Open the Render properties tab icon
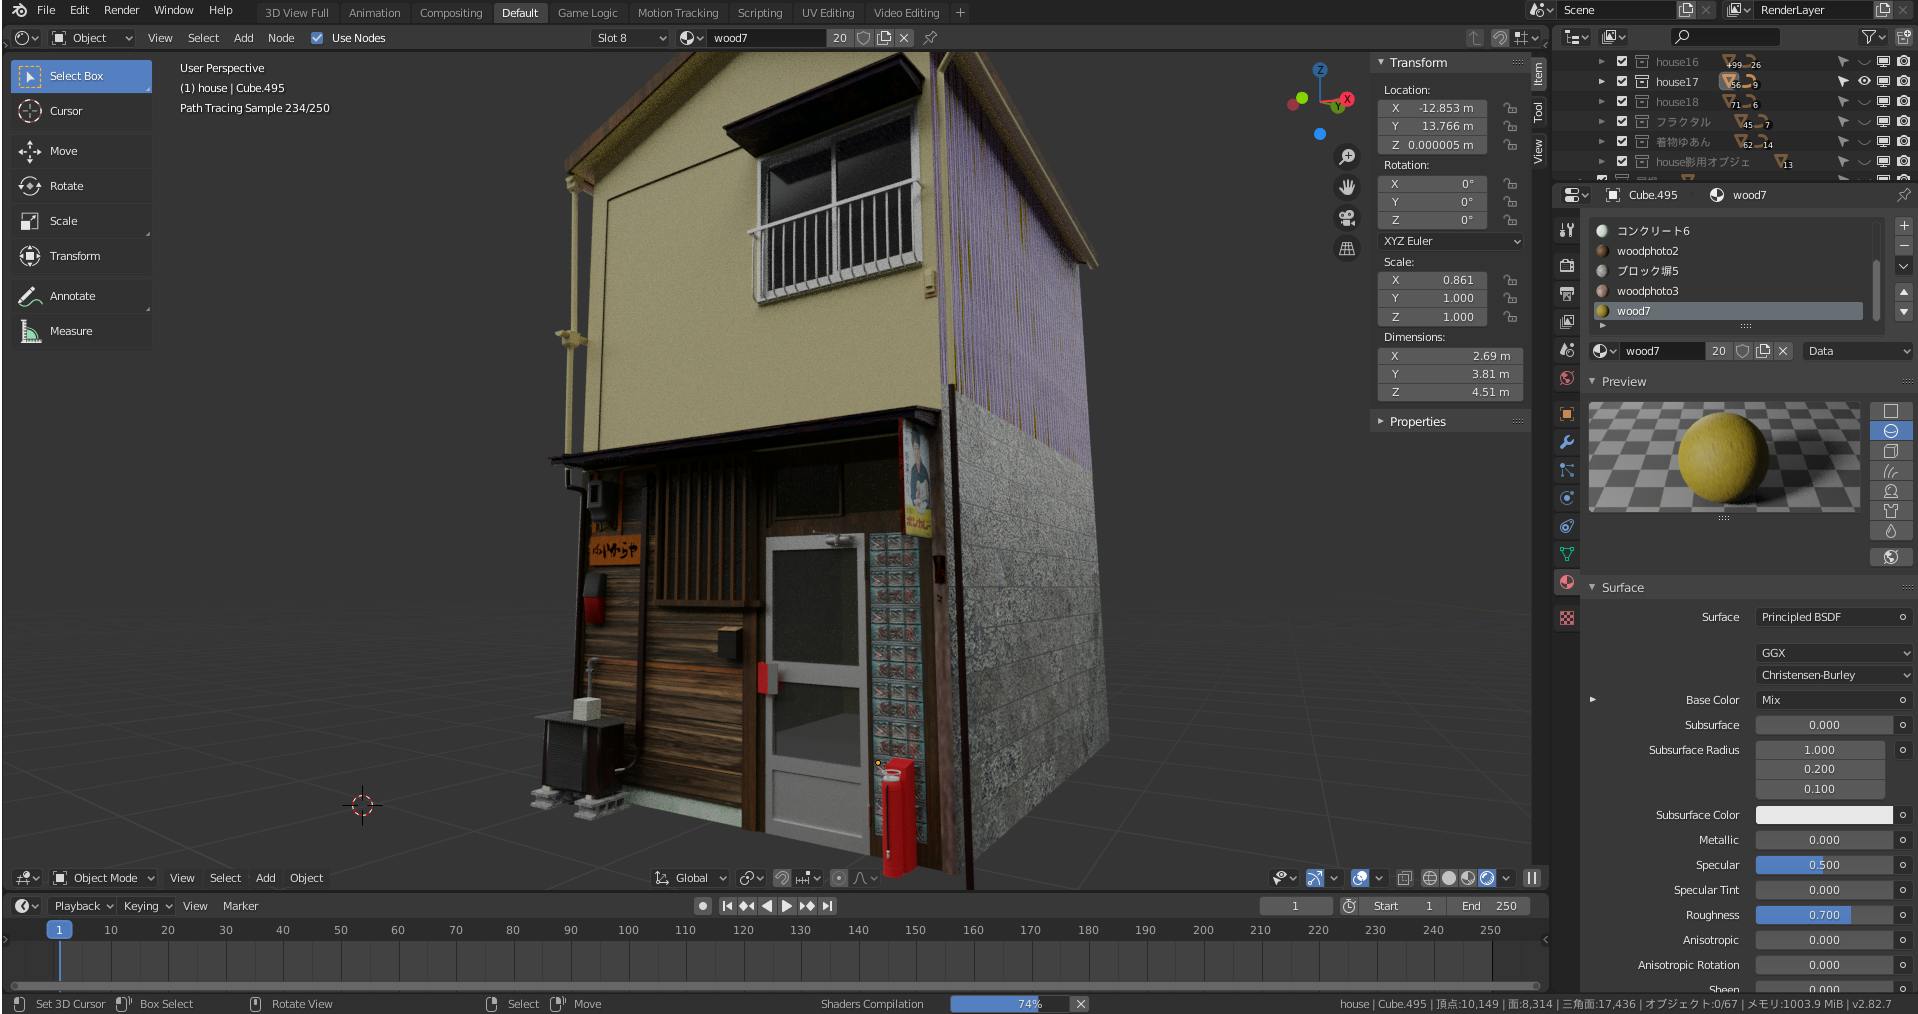Viewport: 1918px width, 1014px height. tap(1567, 265)
